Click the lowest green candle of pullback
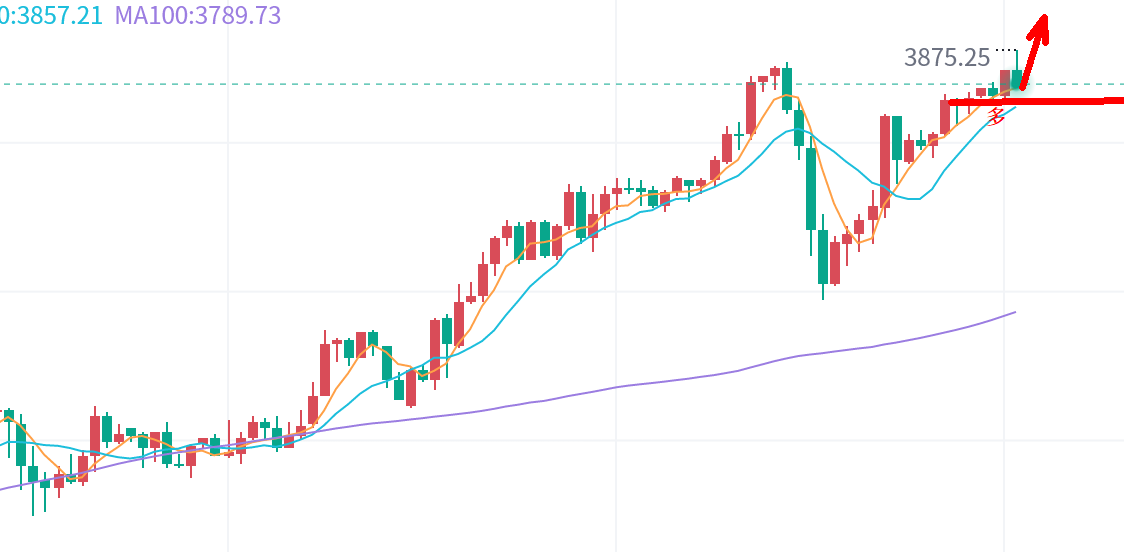Image resolution: width=1124 pixels, height=552 pixels. 823,257
